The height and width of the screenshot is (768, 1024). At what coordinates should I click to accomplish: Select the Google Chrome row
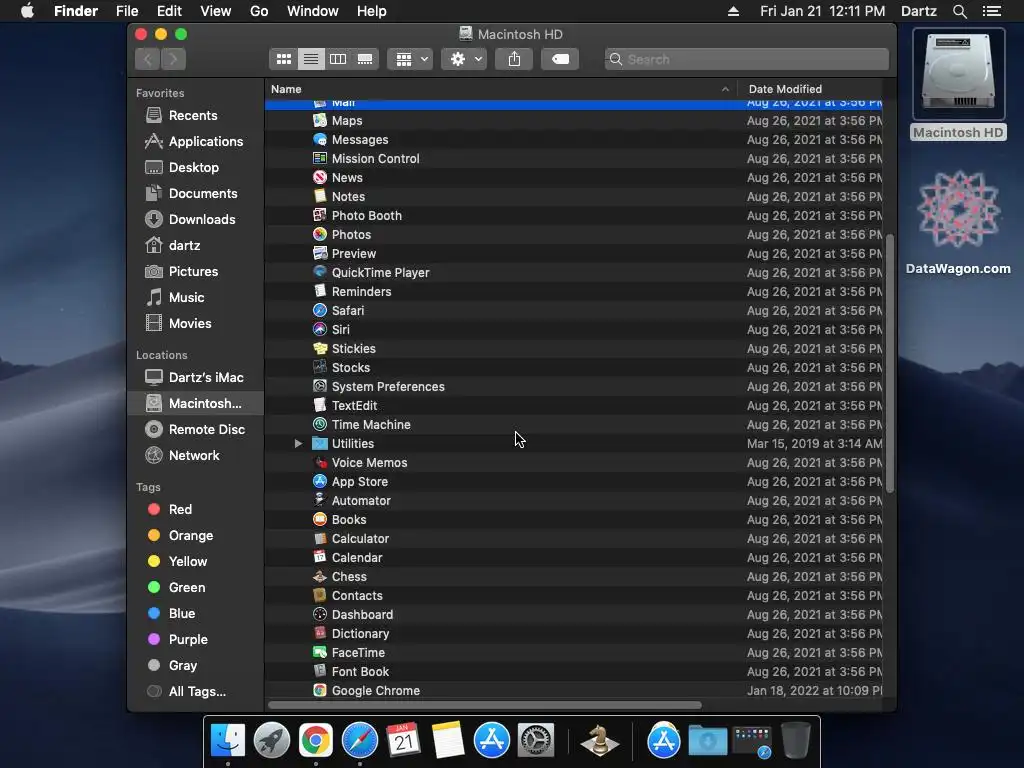tap(573, 690)
